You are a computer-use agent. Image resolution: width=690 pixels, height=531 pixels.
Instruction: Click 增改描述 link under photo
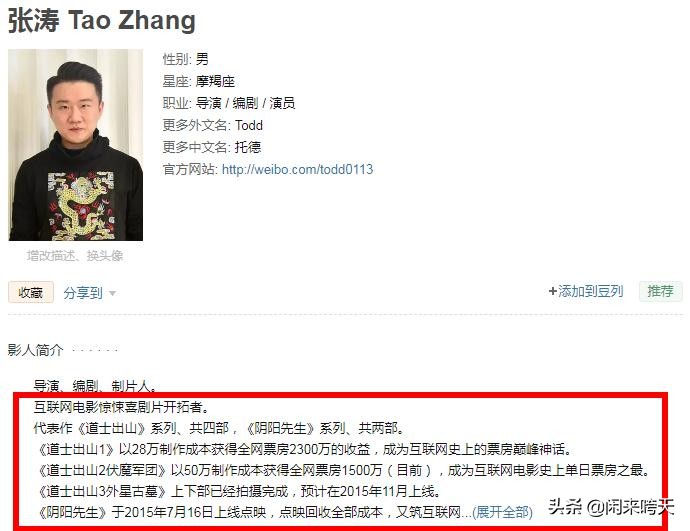tap(50, 256)
